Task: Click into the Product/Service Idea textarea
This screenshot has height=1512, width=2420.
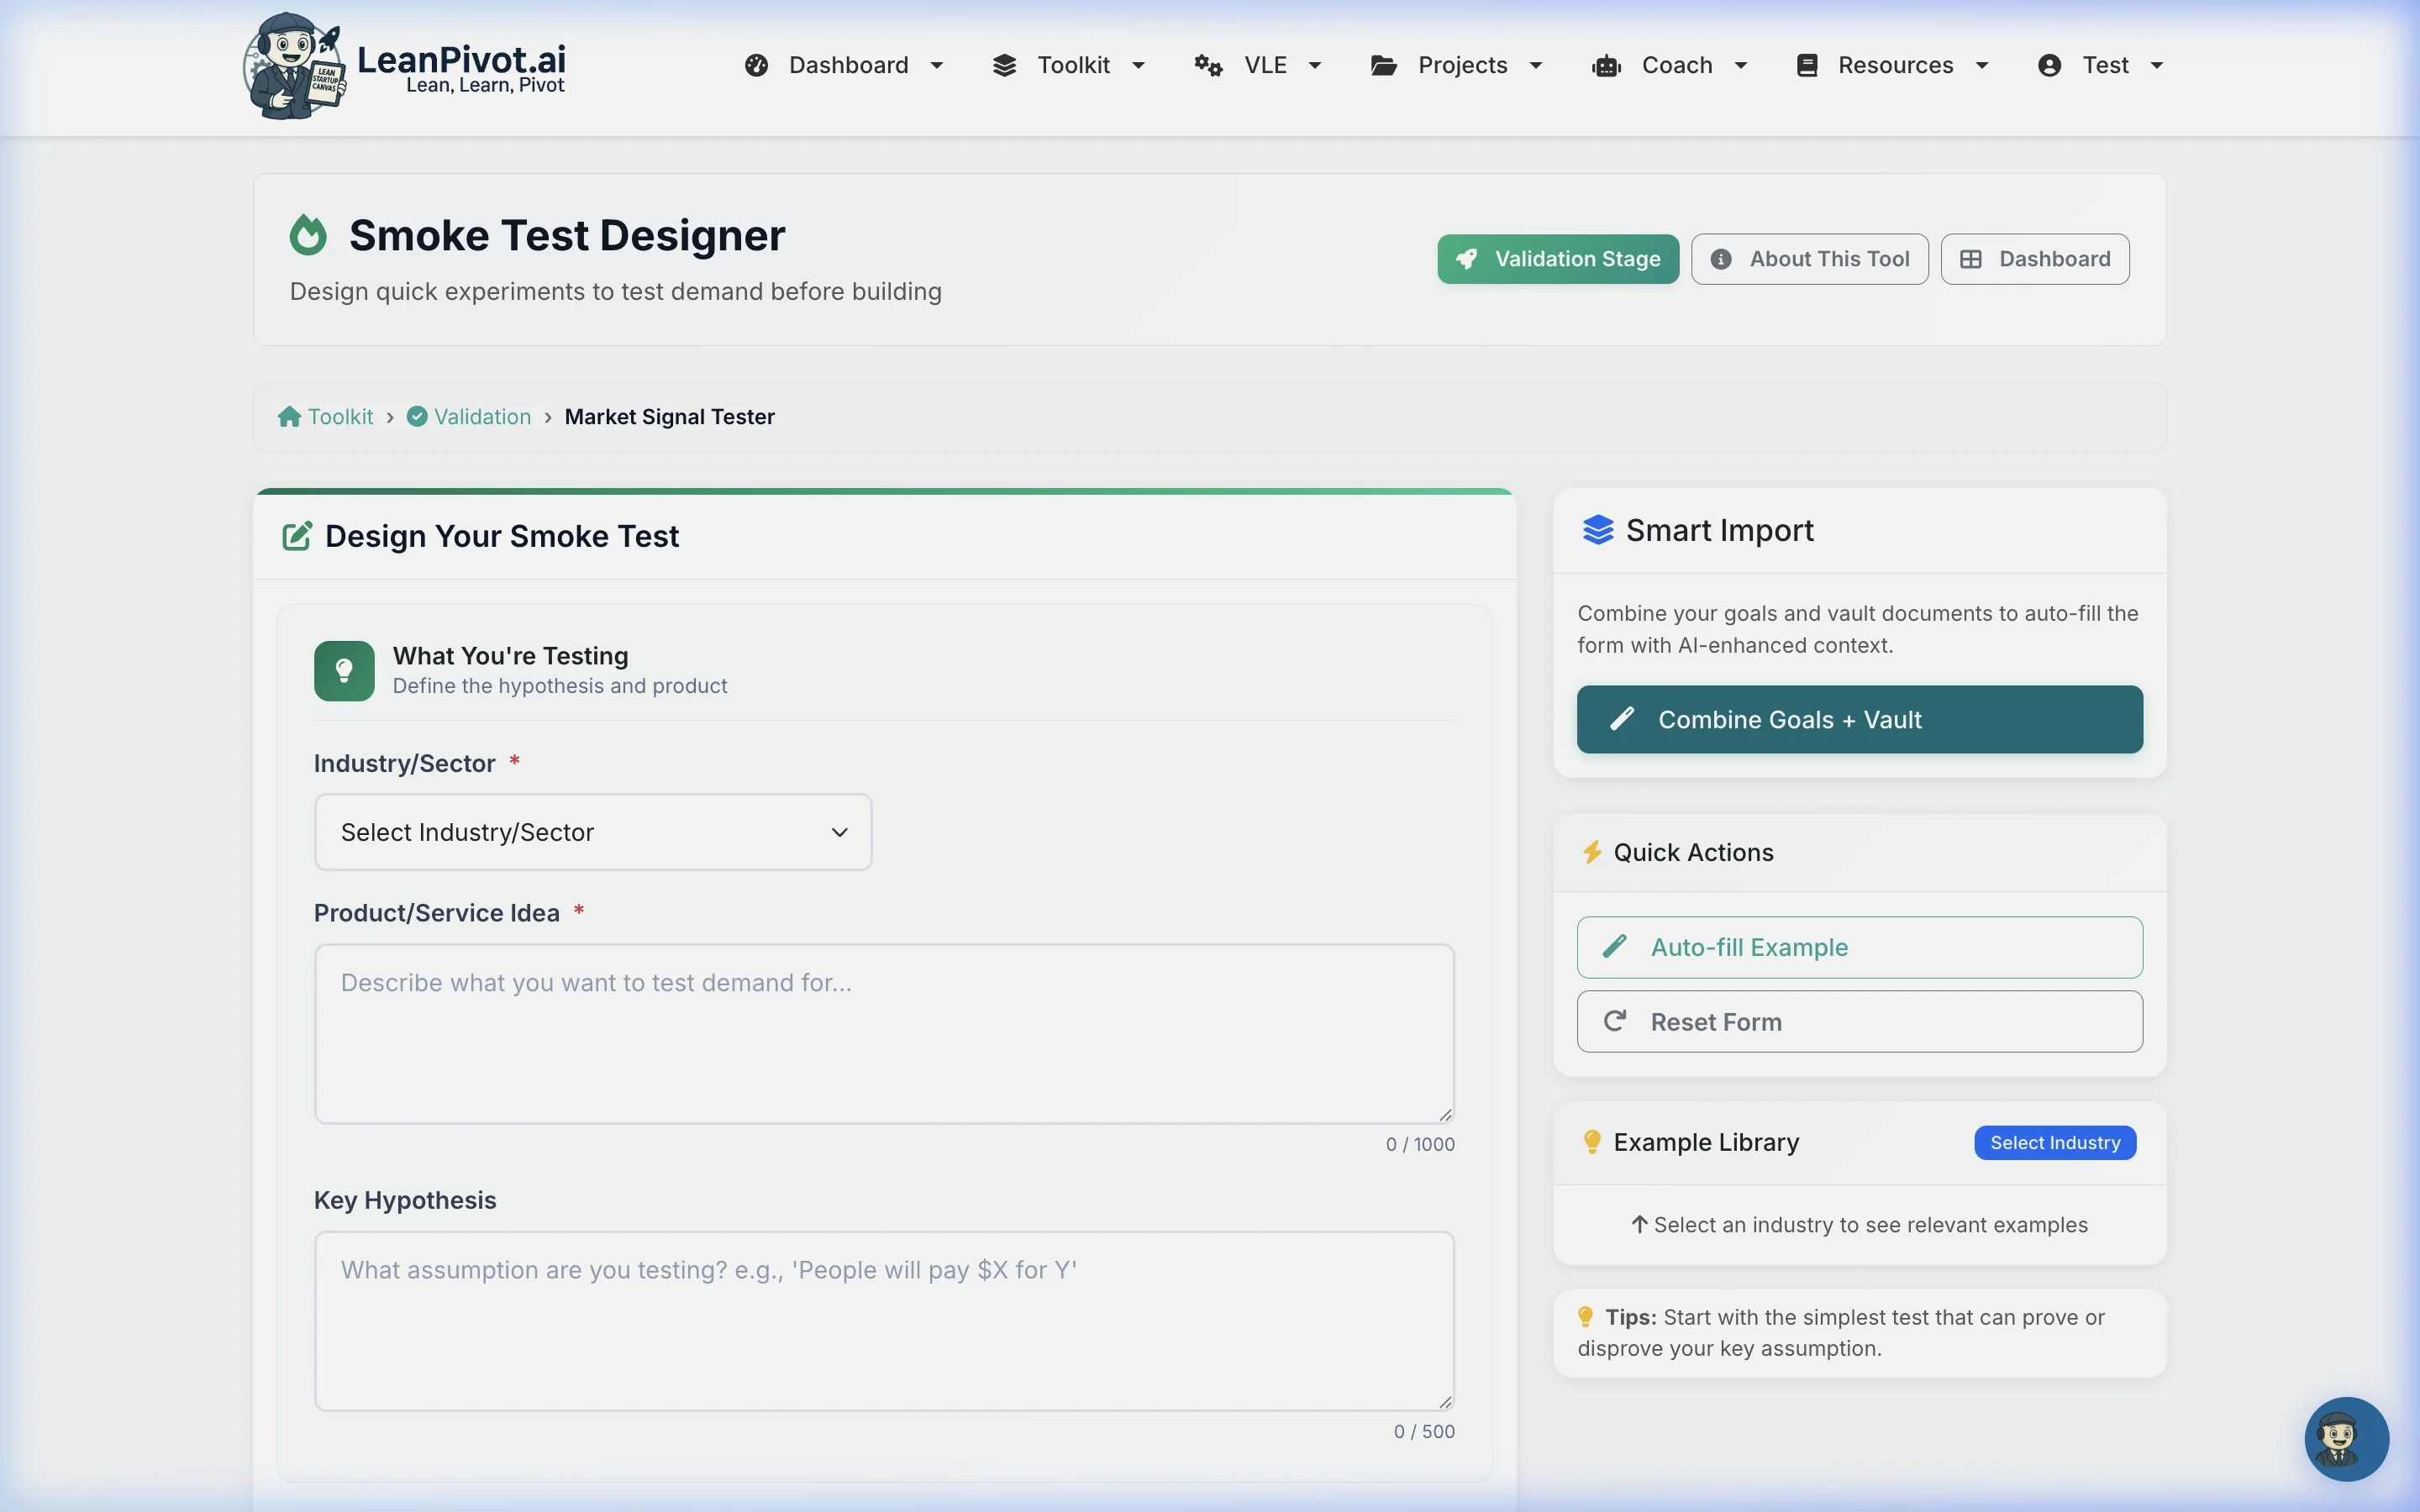Action: pyautogui.click(x=884, y=1033)
